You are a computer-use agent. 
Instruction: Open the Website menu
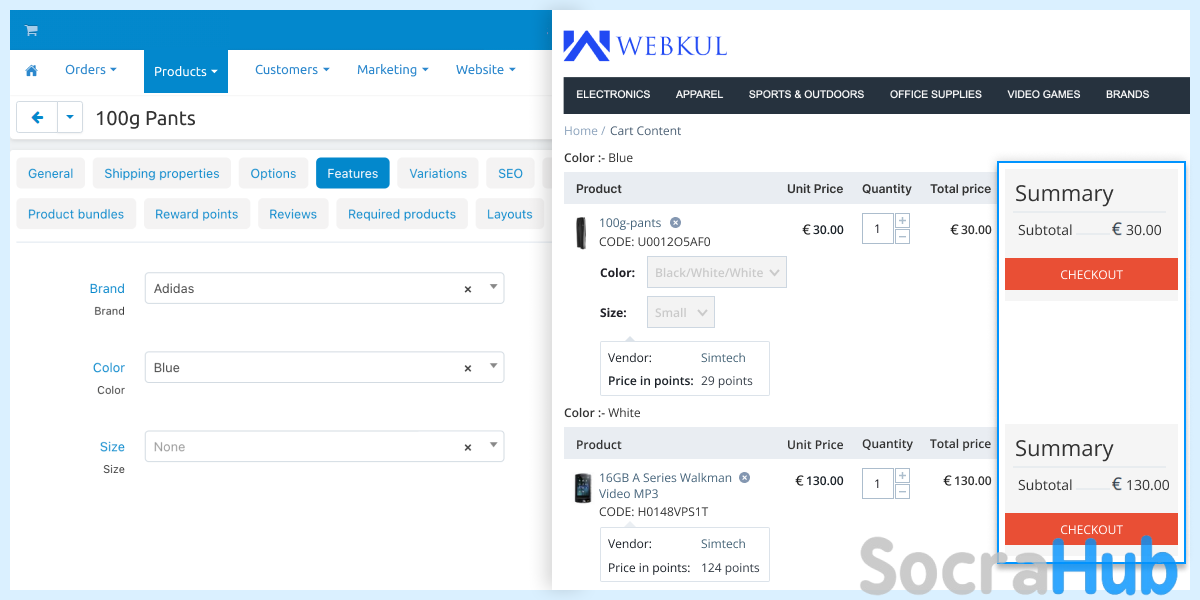486,70
